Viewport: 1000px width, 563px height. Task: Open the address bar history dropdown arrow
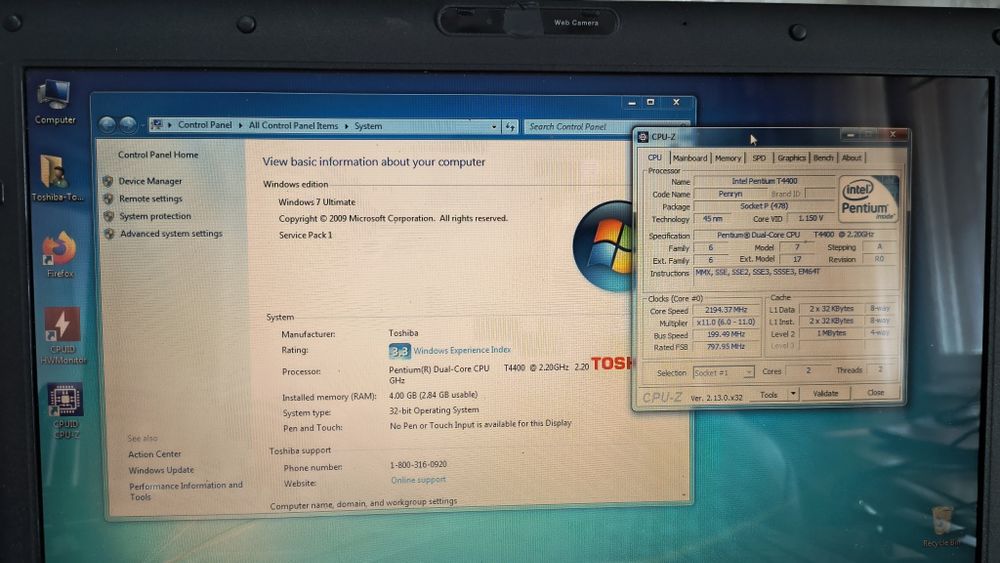coord(494,127)
